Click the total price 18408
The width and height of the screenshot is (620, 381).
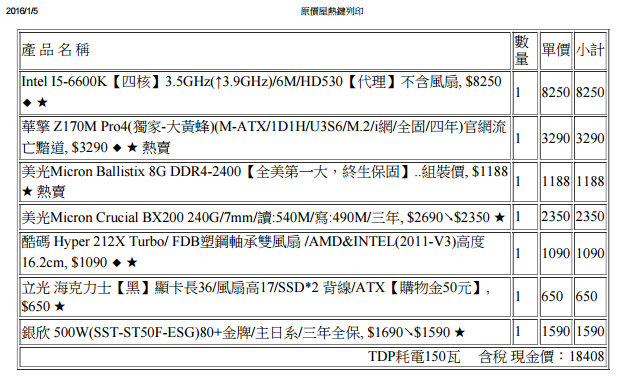[x=587, y=356]
